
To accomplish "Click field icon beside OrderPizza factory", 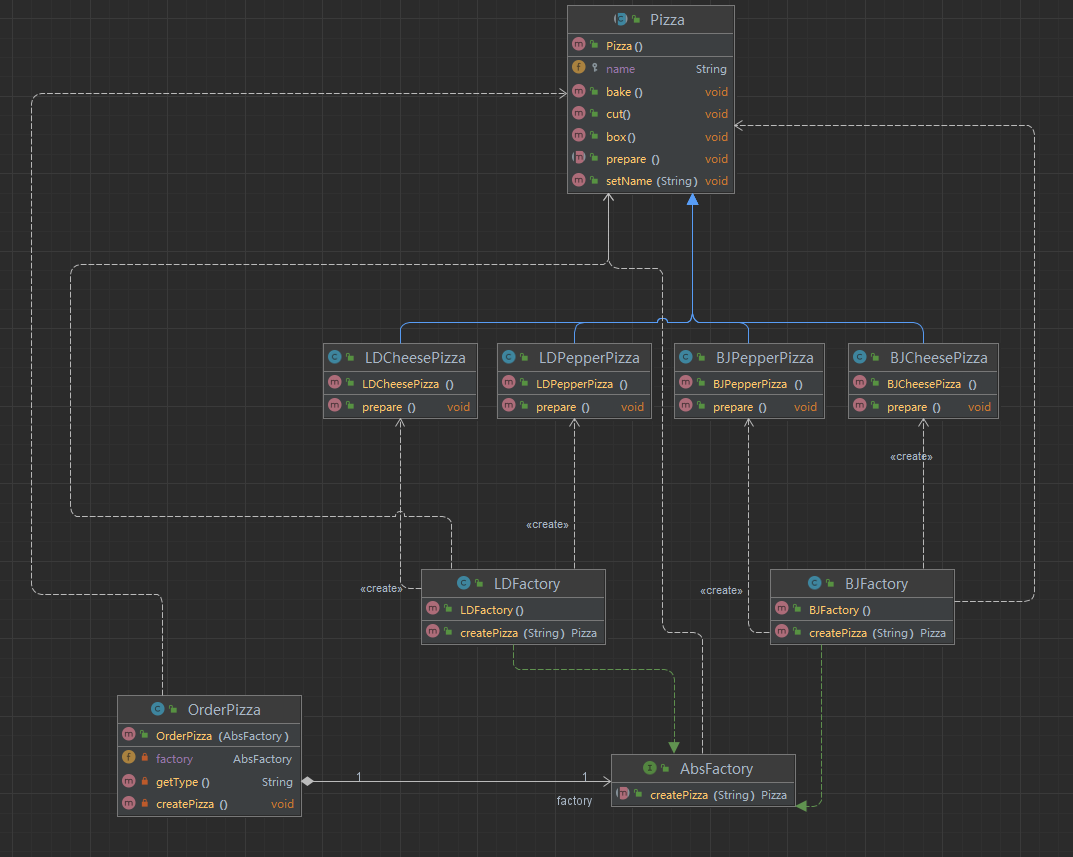I will click(x=129, y=757).
